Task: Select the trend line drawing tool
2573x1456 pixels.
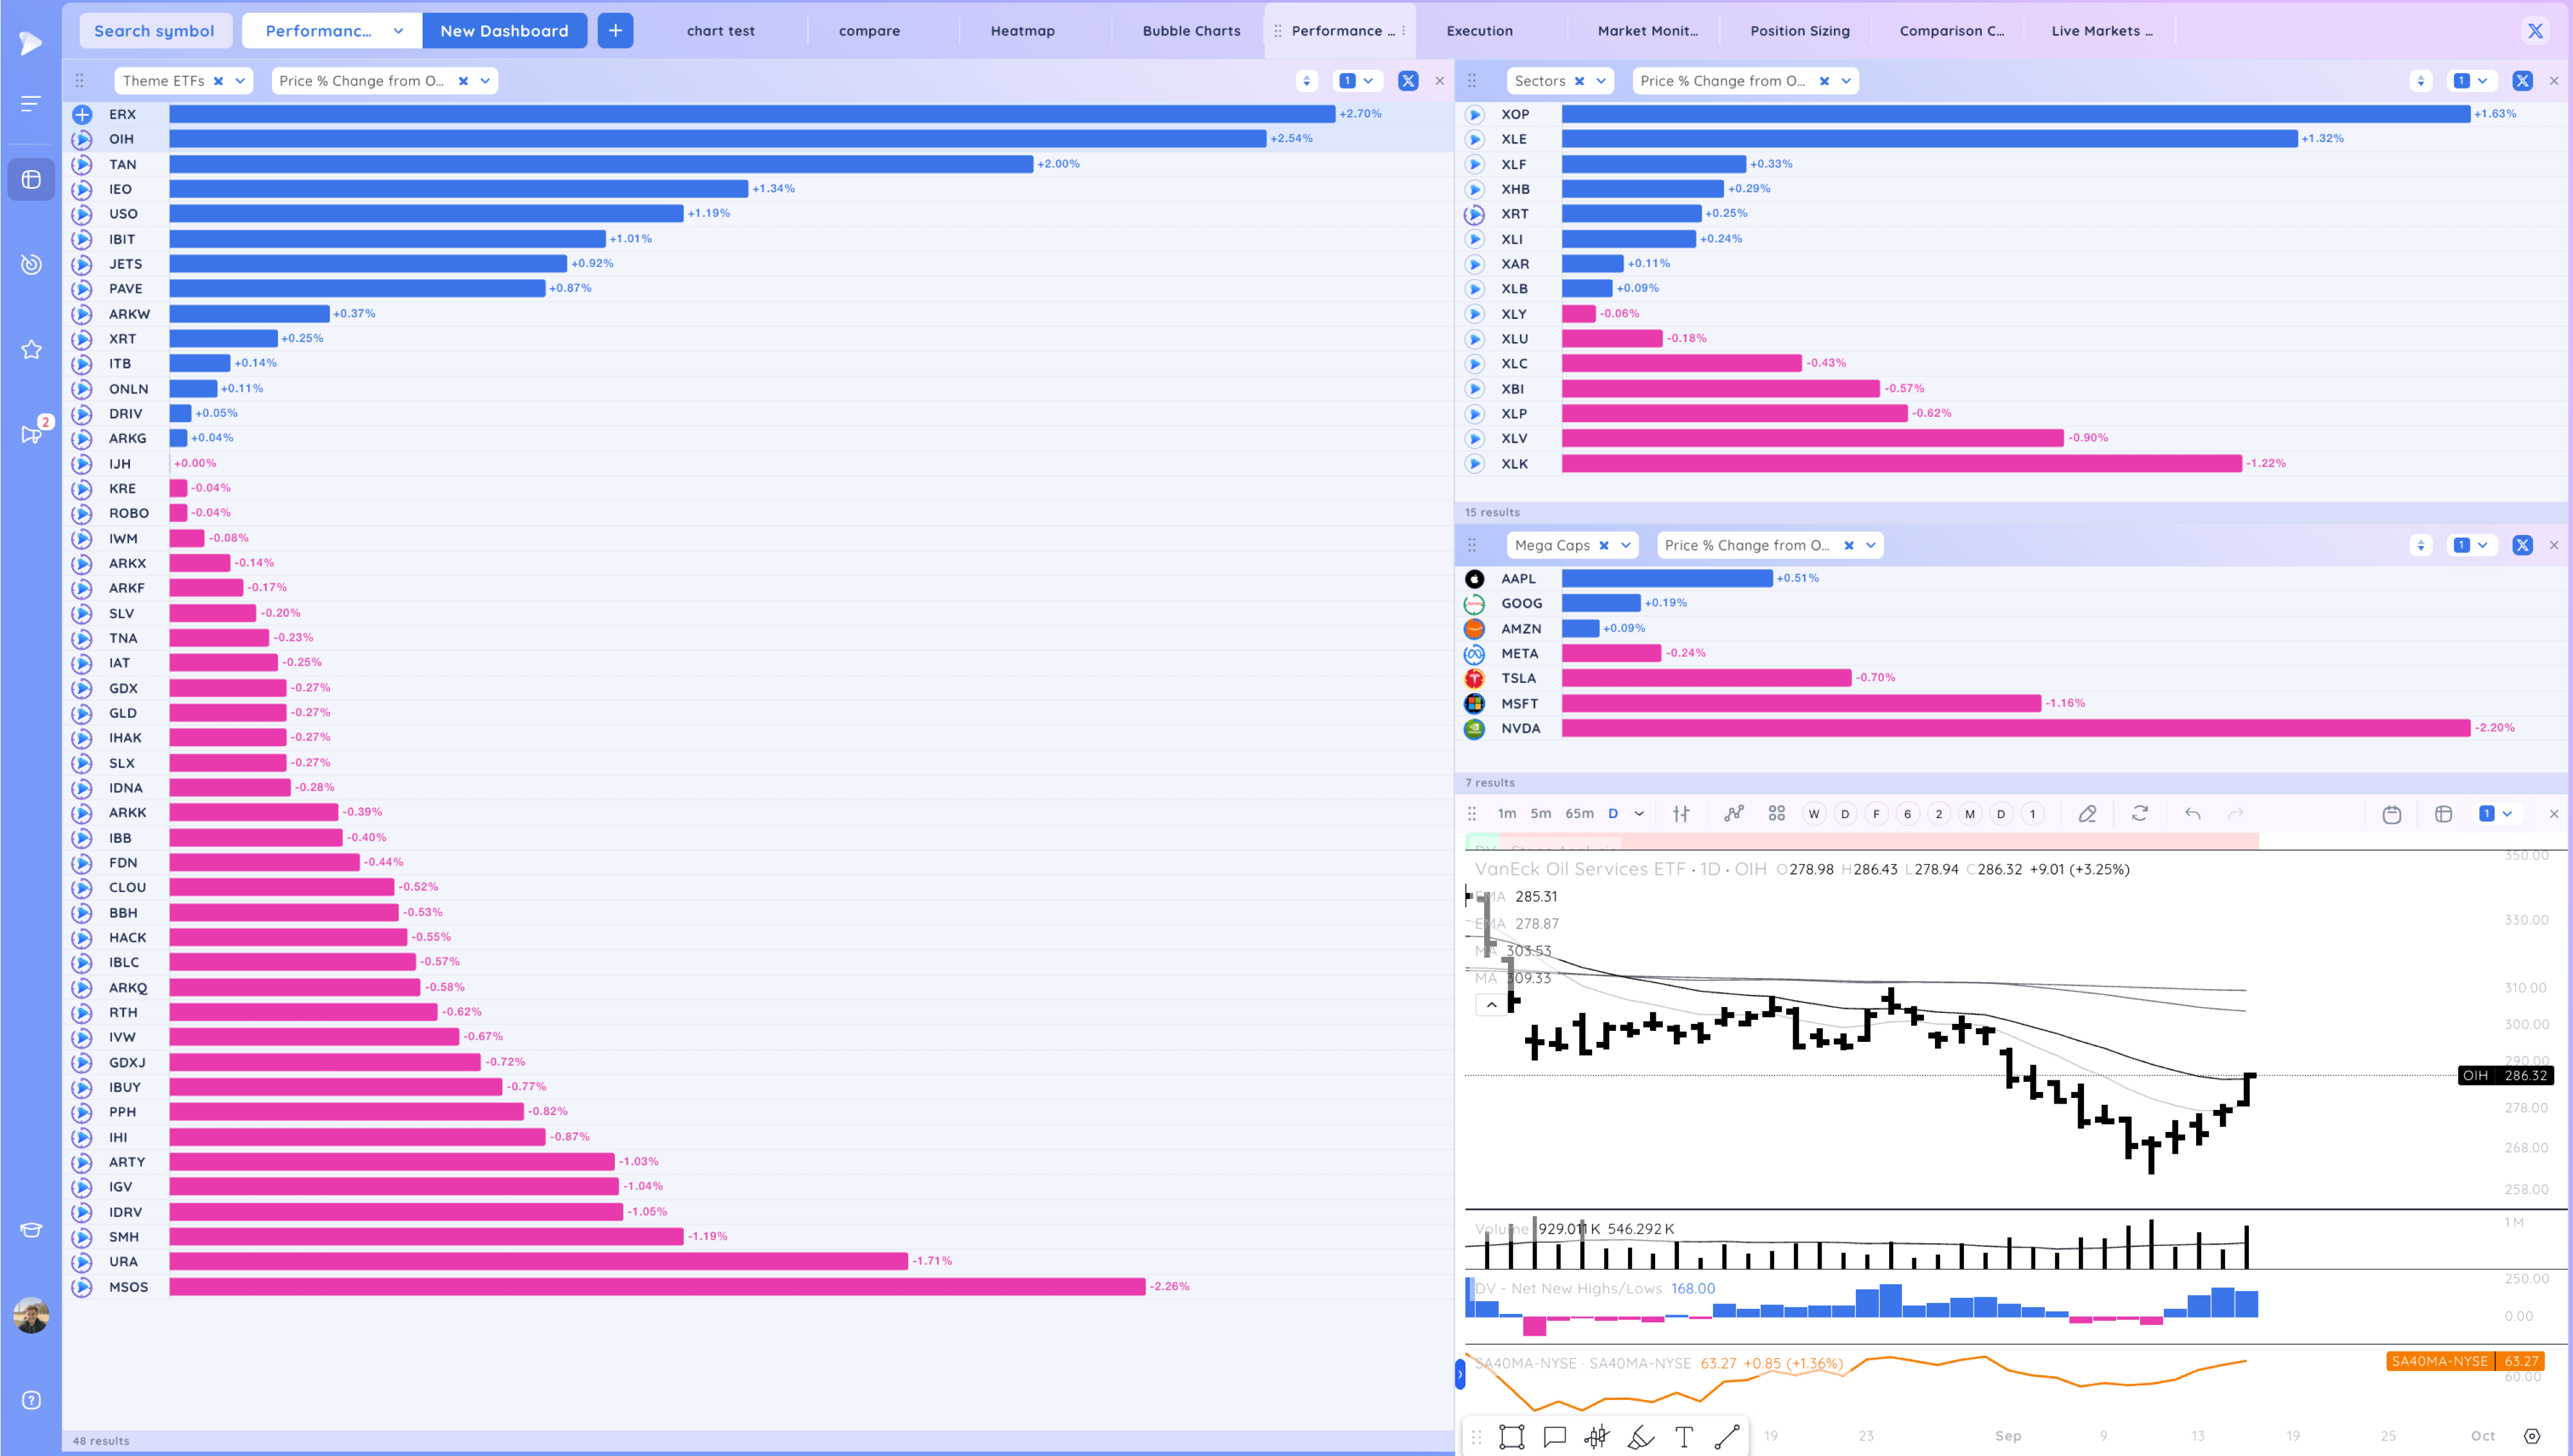Action: [1727, 1437]
